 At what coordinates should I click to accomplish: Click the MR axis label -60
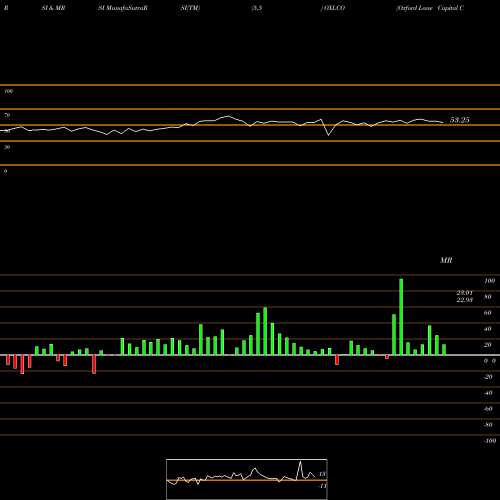click(x=488, y=409)
